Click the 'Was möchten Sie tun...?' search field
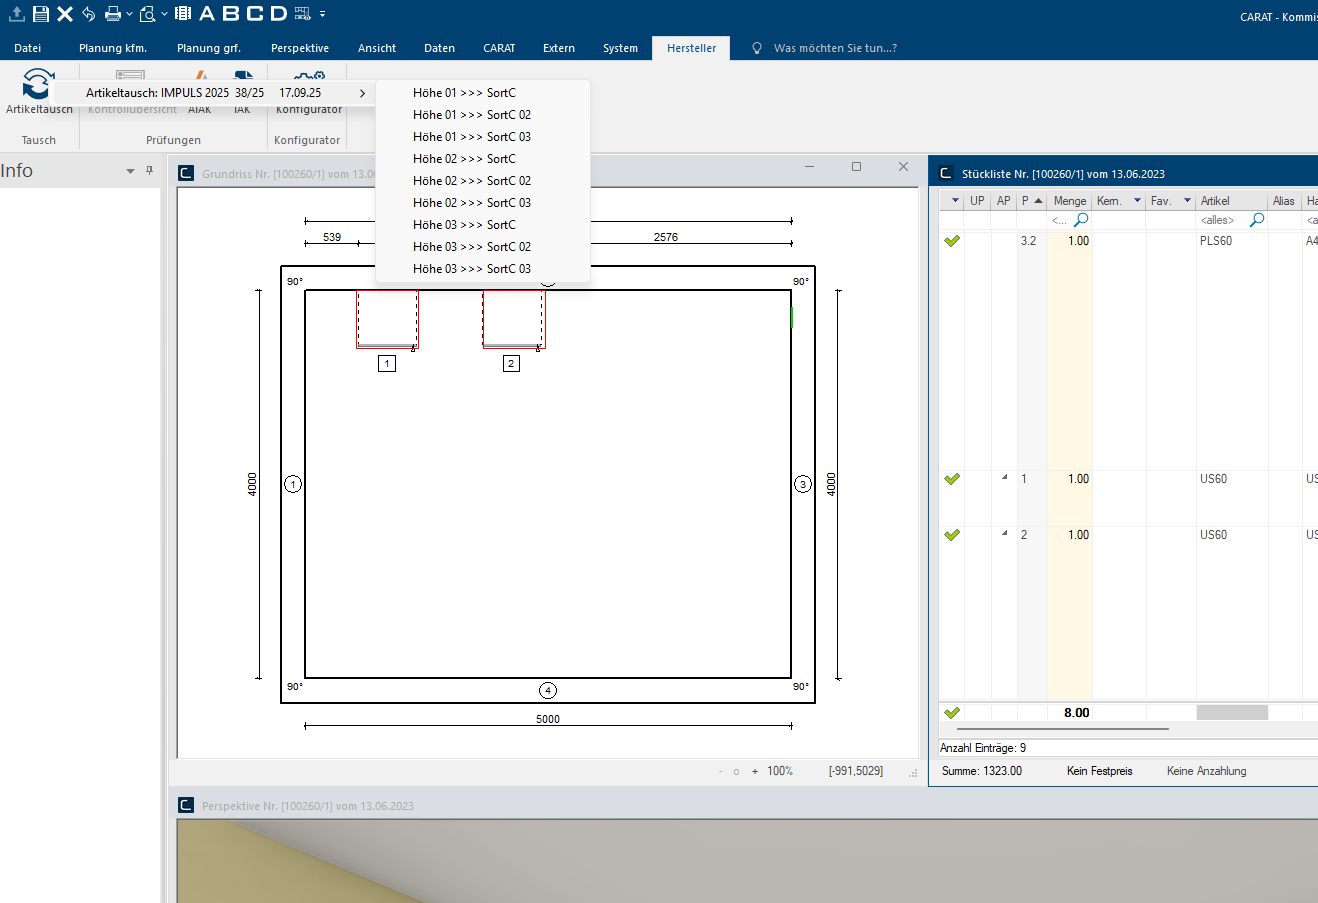 coord(835,48)
